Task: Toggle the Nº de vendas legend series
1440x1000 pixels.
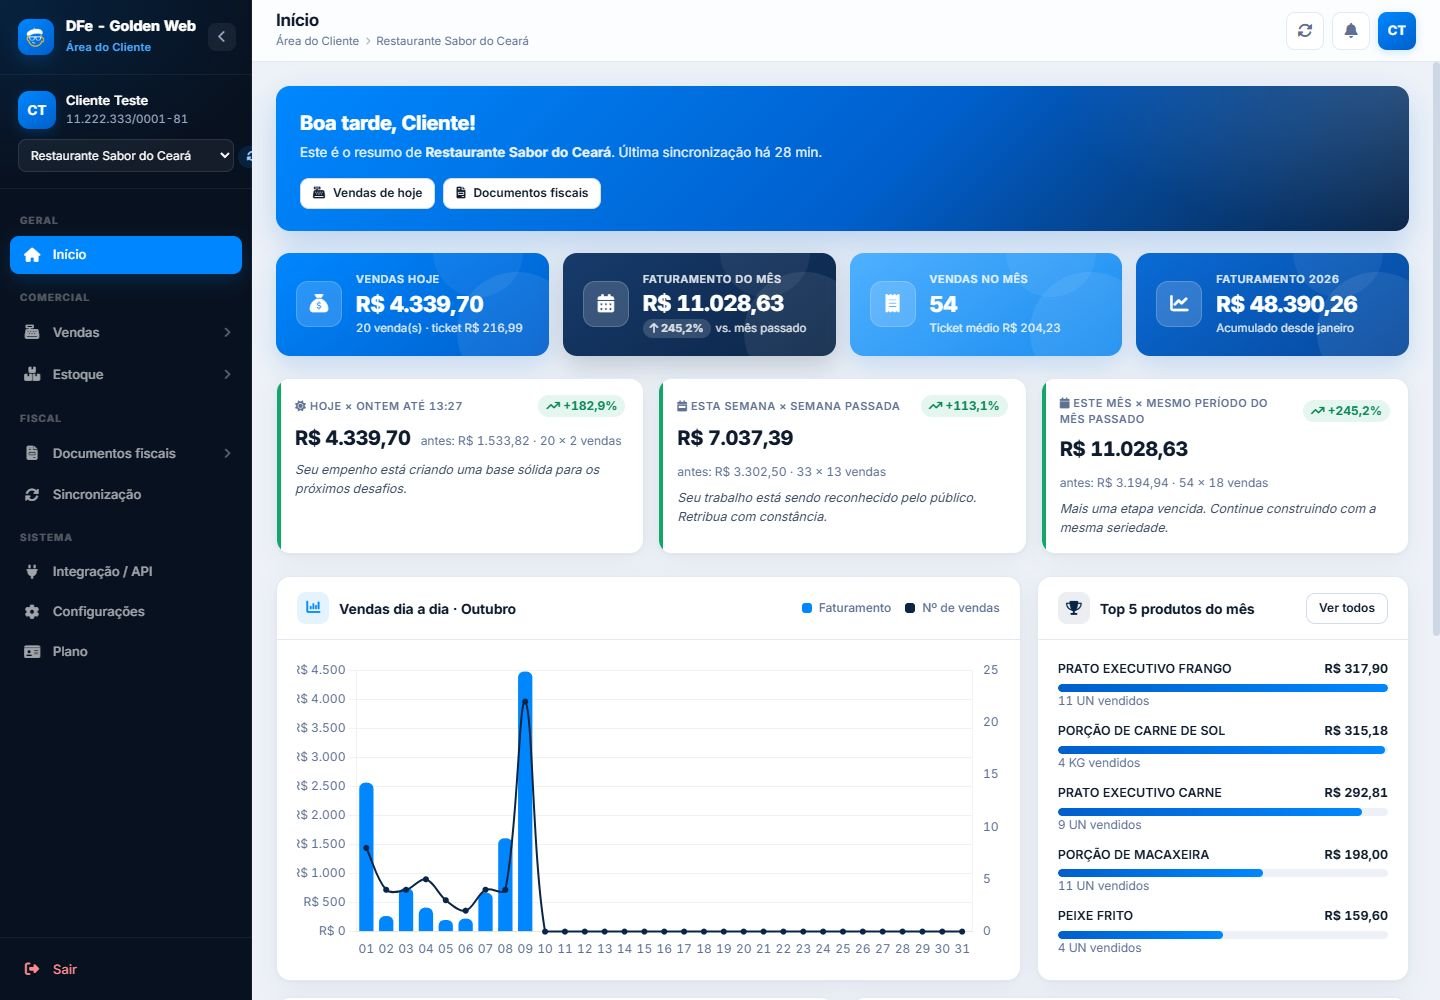Action: click(952, 608)
